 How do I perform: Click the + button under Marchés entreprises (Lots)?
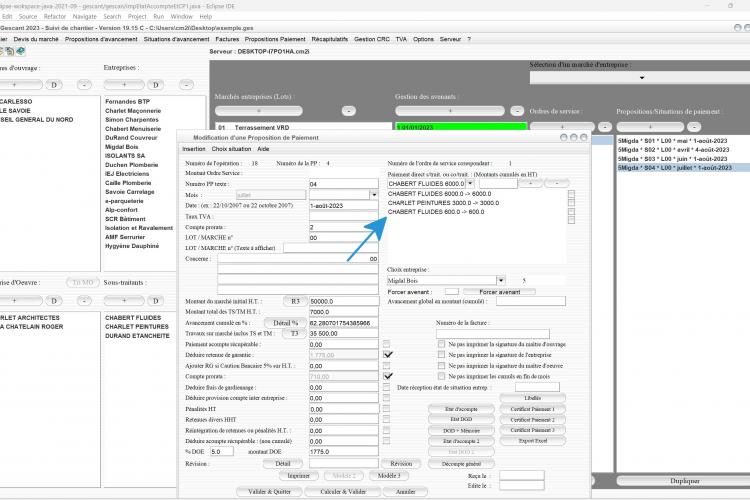coord(259,111)
